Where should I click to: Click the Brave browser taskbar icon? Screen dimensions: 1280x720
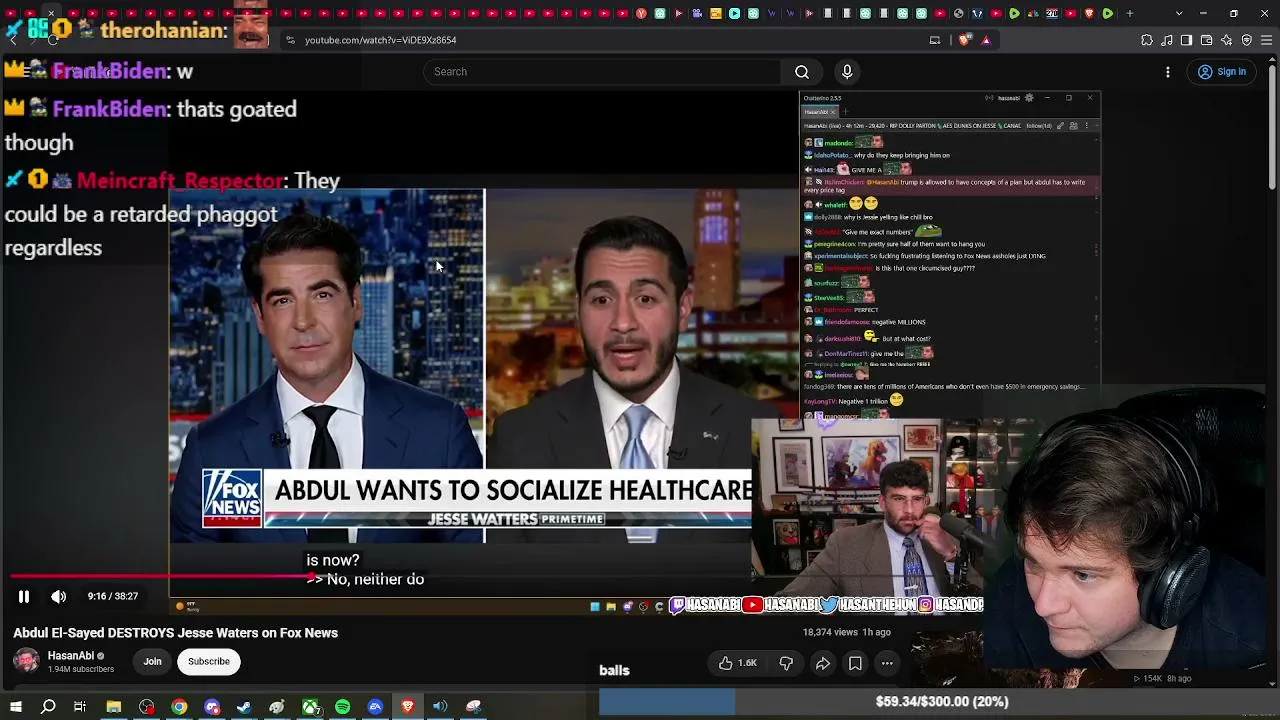pyautogui.click(x=408, y=707)
